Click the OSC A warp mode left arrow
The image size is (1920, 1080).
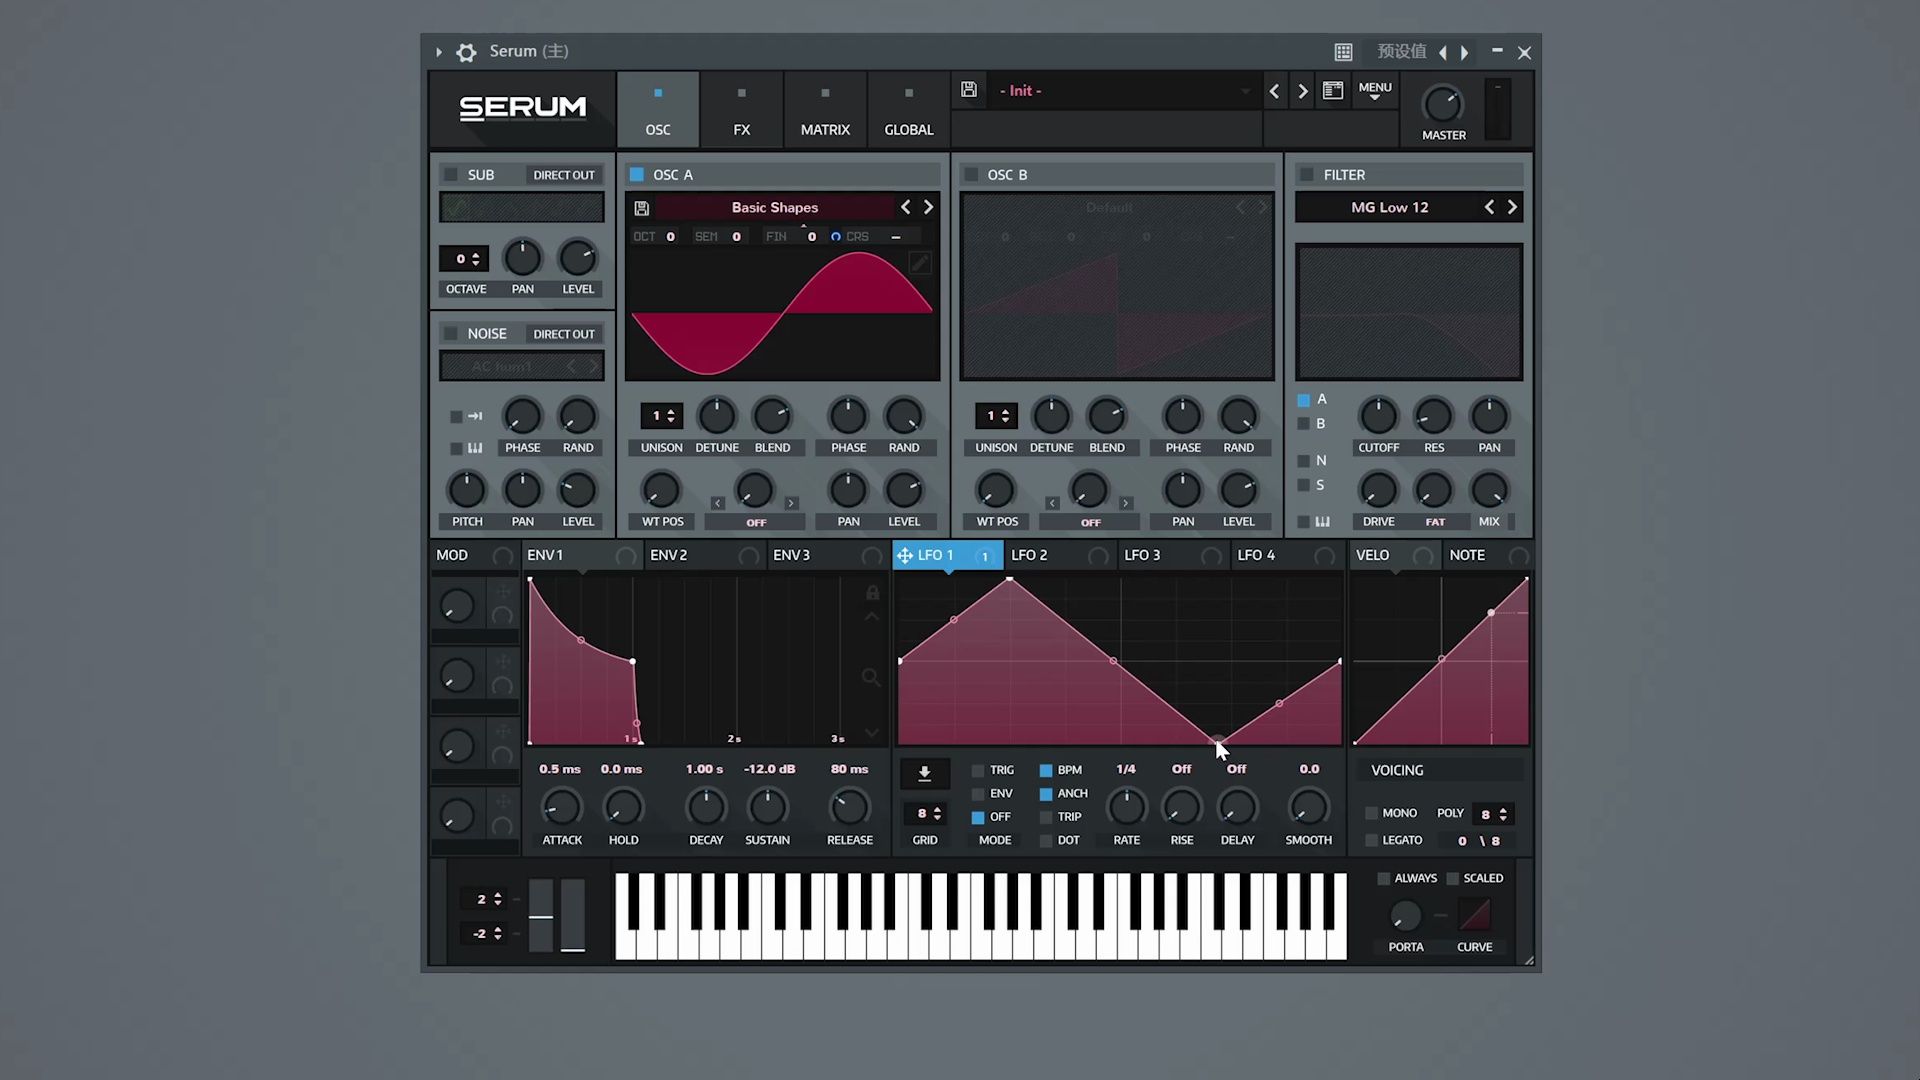717,503
